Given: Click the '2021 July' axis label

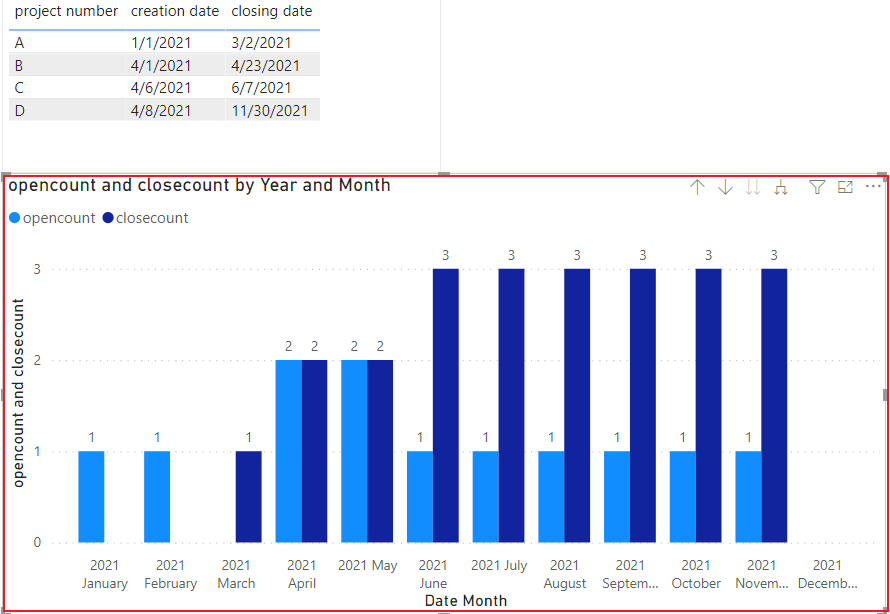Looking at the screenshot, I should click(x=499, y=566).
